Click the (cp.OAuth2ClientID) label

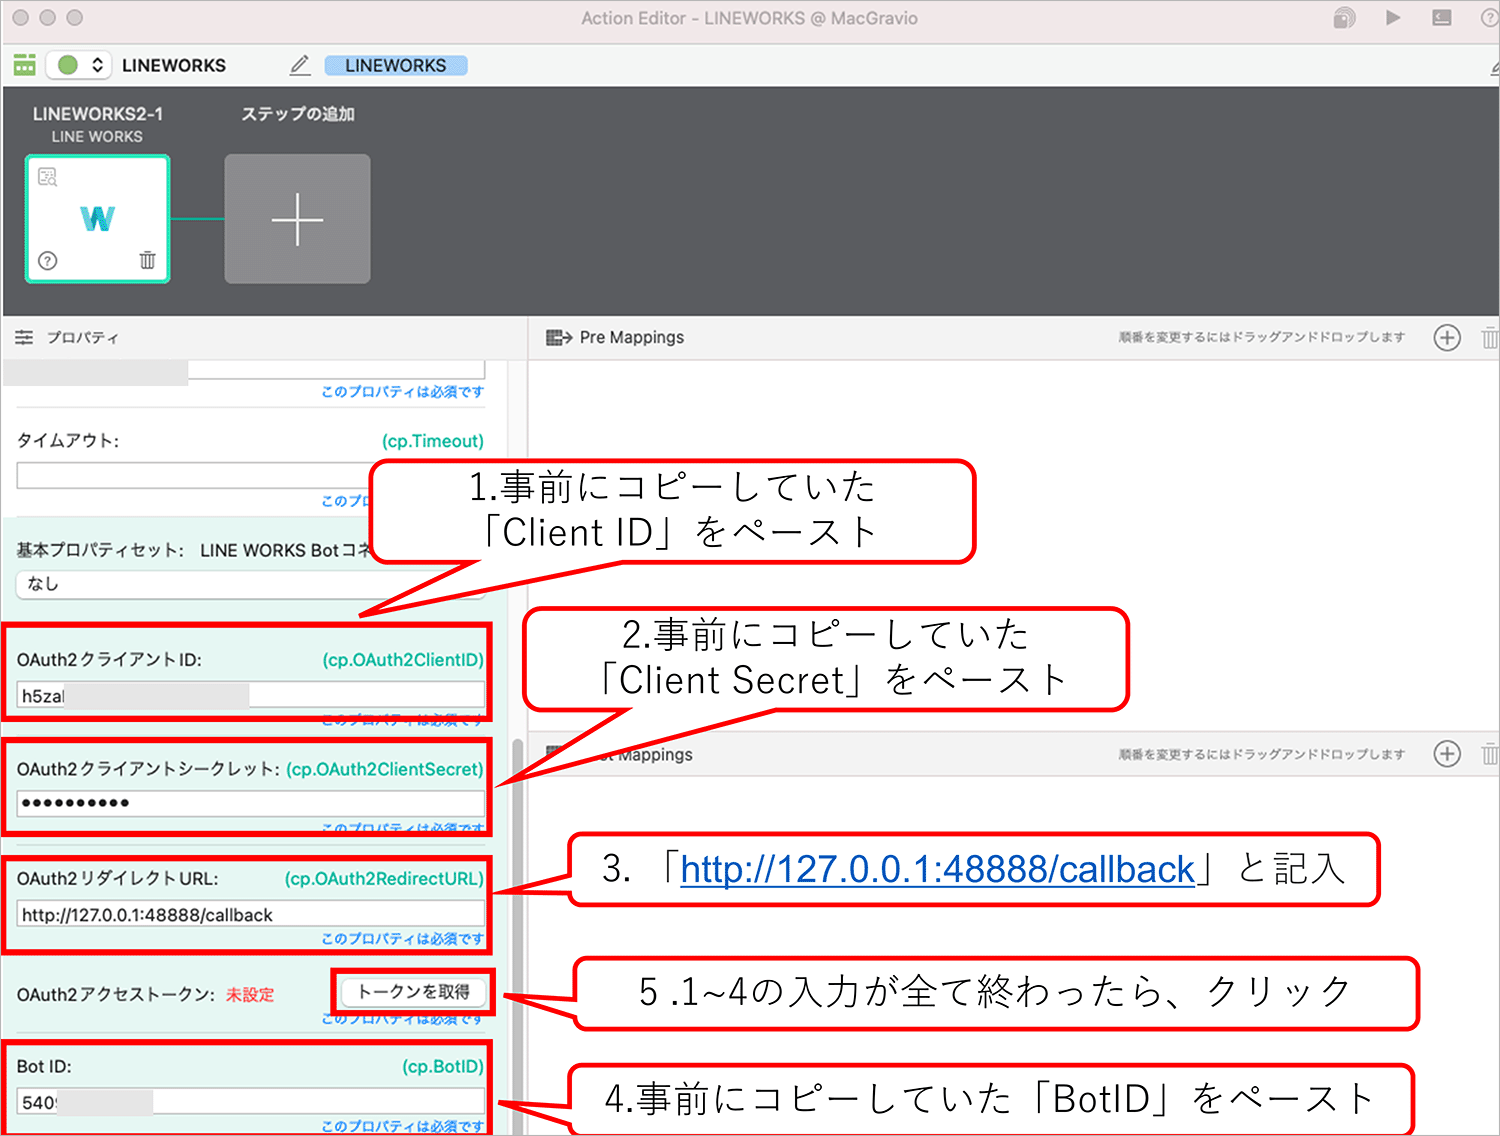pos(403,660)
